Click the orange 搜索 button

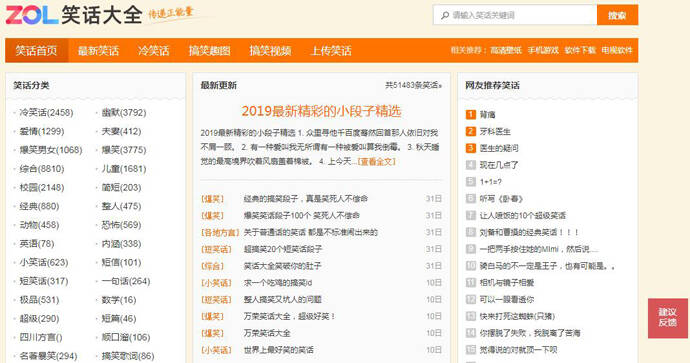(617, 15)
